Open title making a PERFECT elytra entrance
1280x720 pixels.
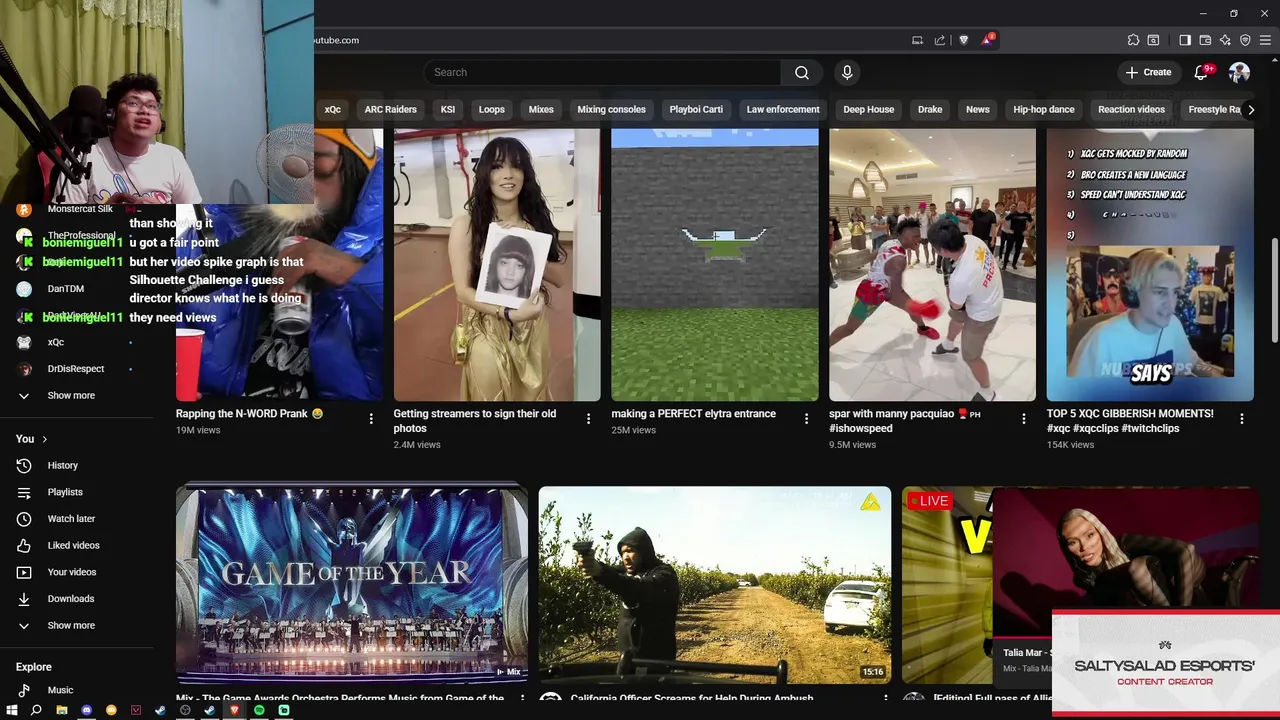click(x=693, y=413)
